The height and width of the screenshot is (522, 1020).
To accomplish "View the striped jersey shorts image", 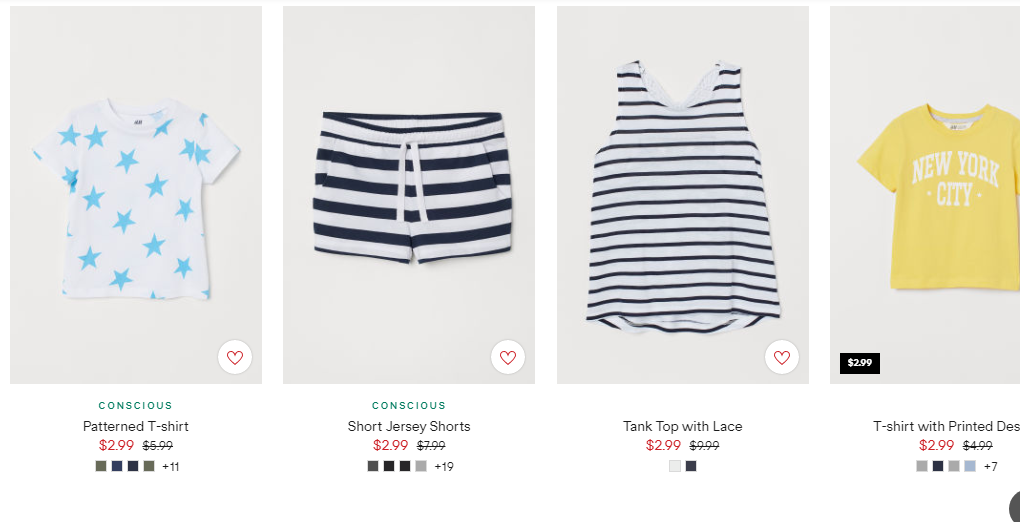I will point(409,195).
